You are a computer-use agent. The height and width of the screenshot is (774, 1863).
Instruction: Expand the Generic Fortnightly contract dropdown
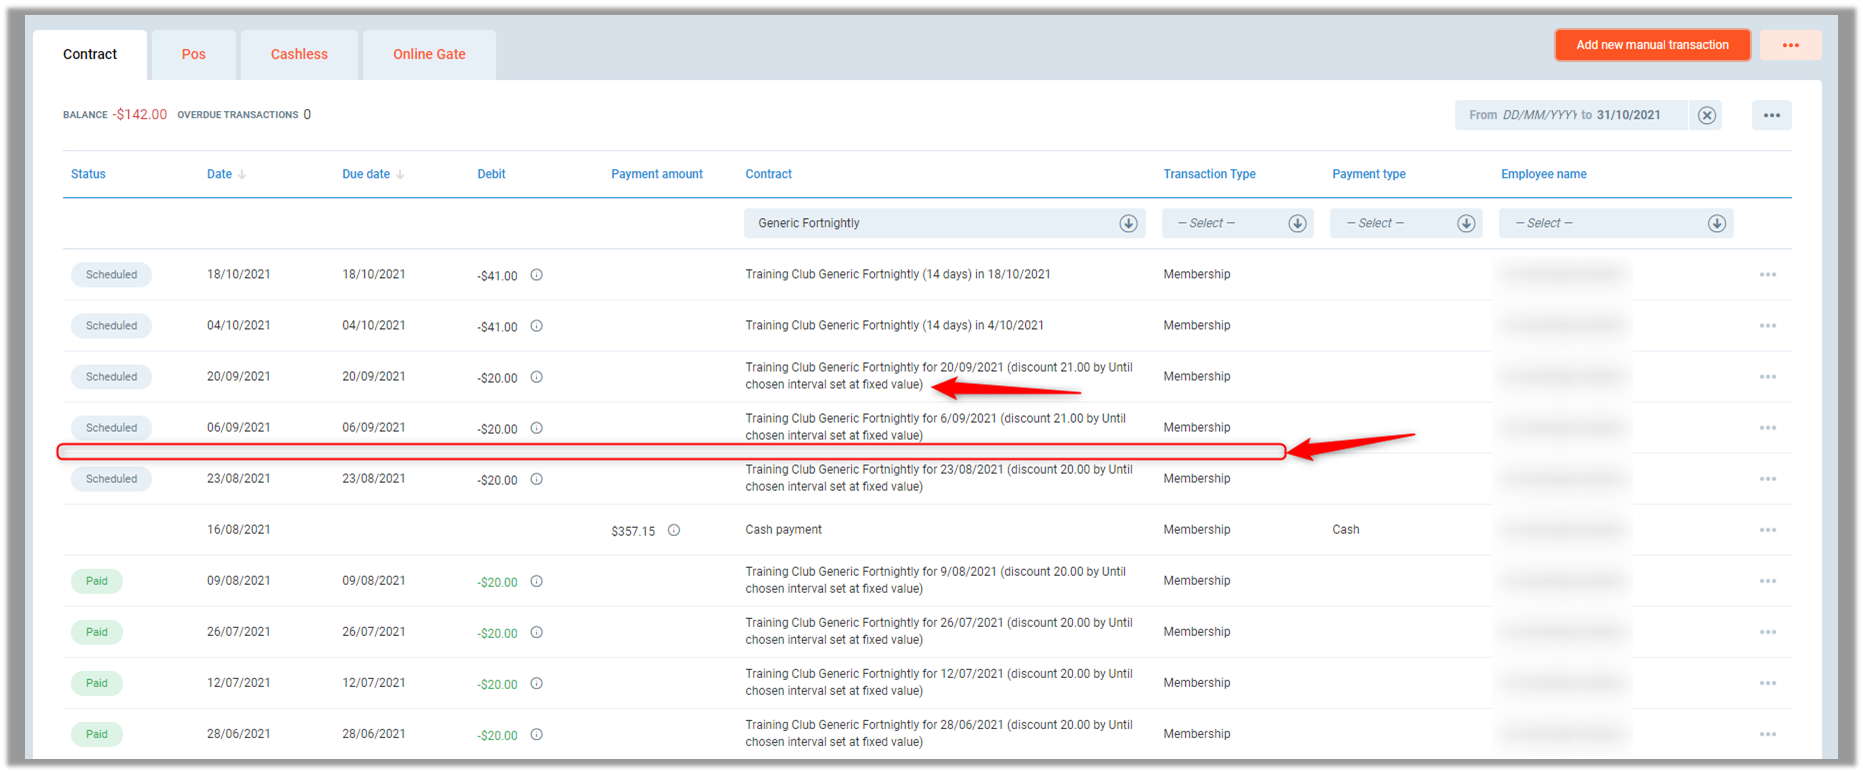[1128, 223]
